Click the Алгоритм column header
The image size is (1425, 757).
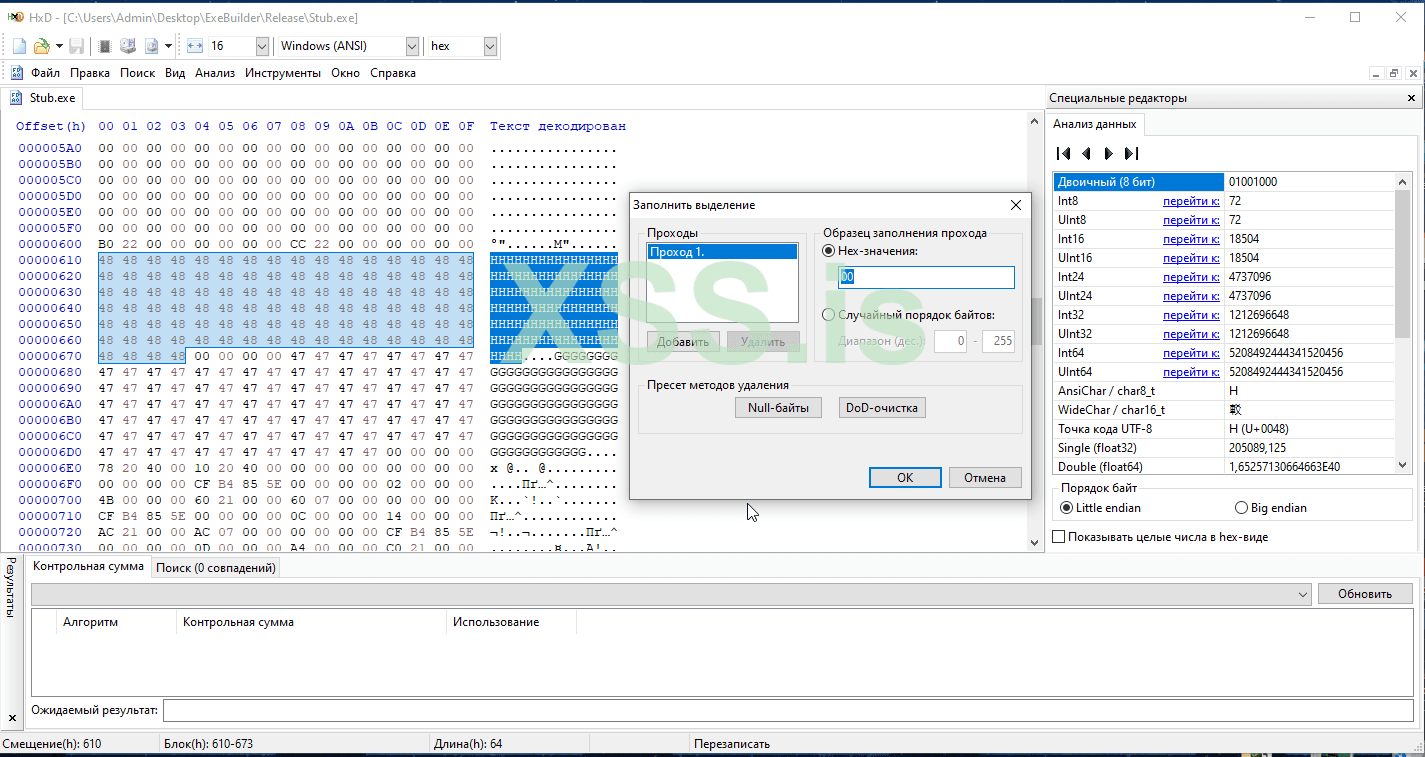(x=116, y=622)
